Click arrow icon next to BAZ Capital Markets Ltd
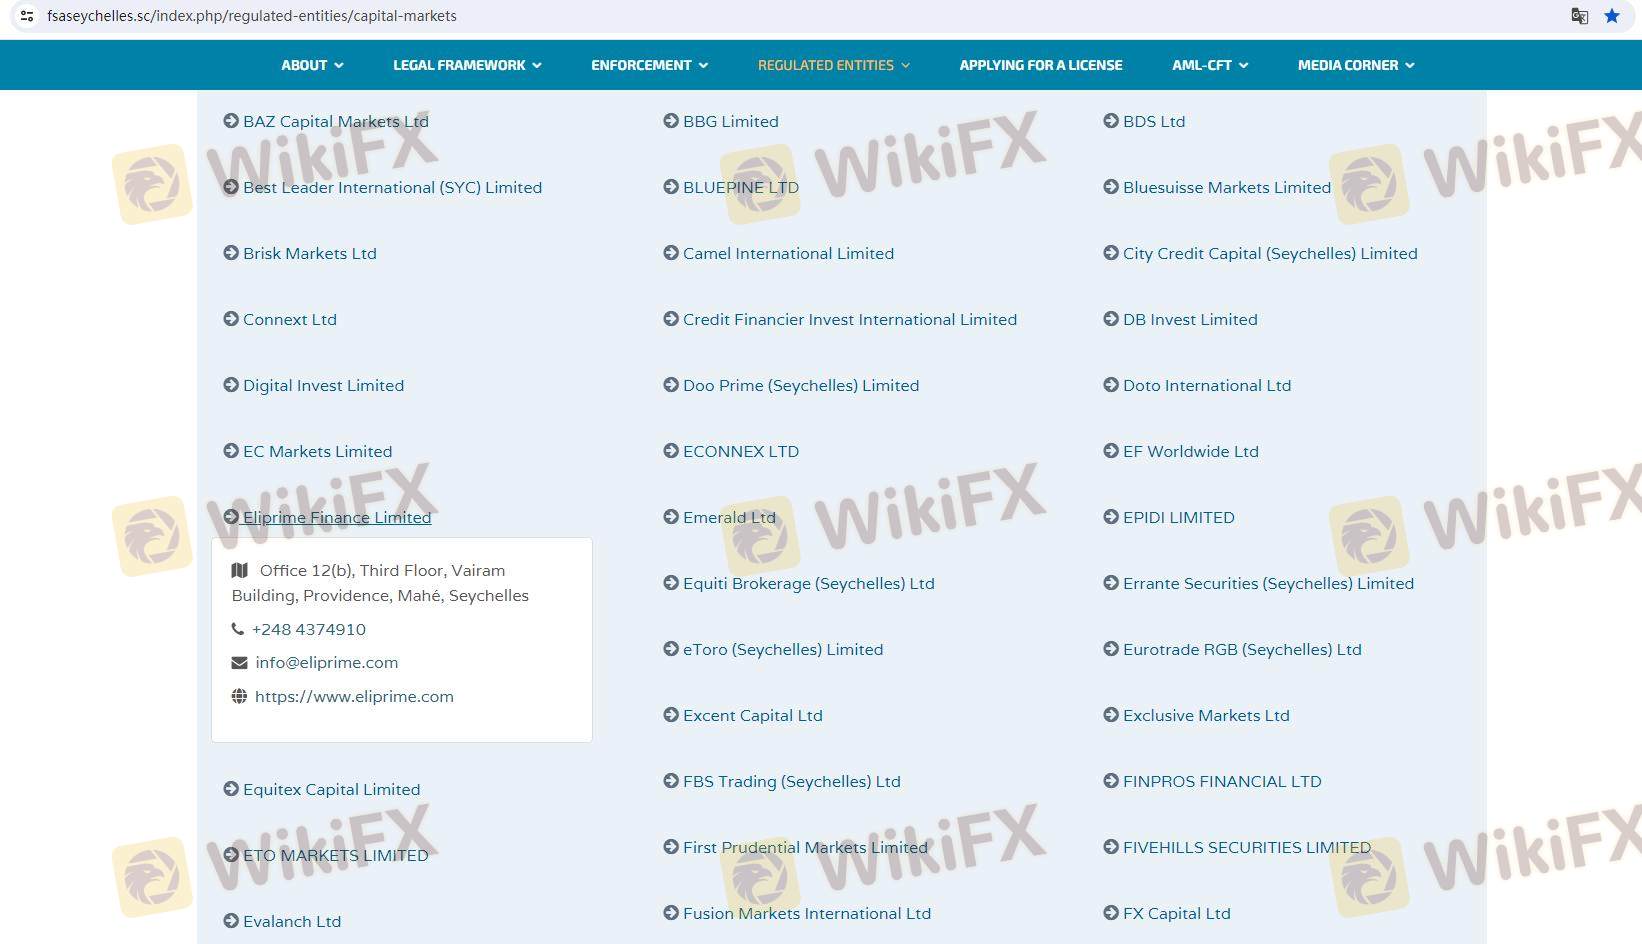The width and height of the screenshot is (1642, 944). pyautogui.click(x=231, y=121)
